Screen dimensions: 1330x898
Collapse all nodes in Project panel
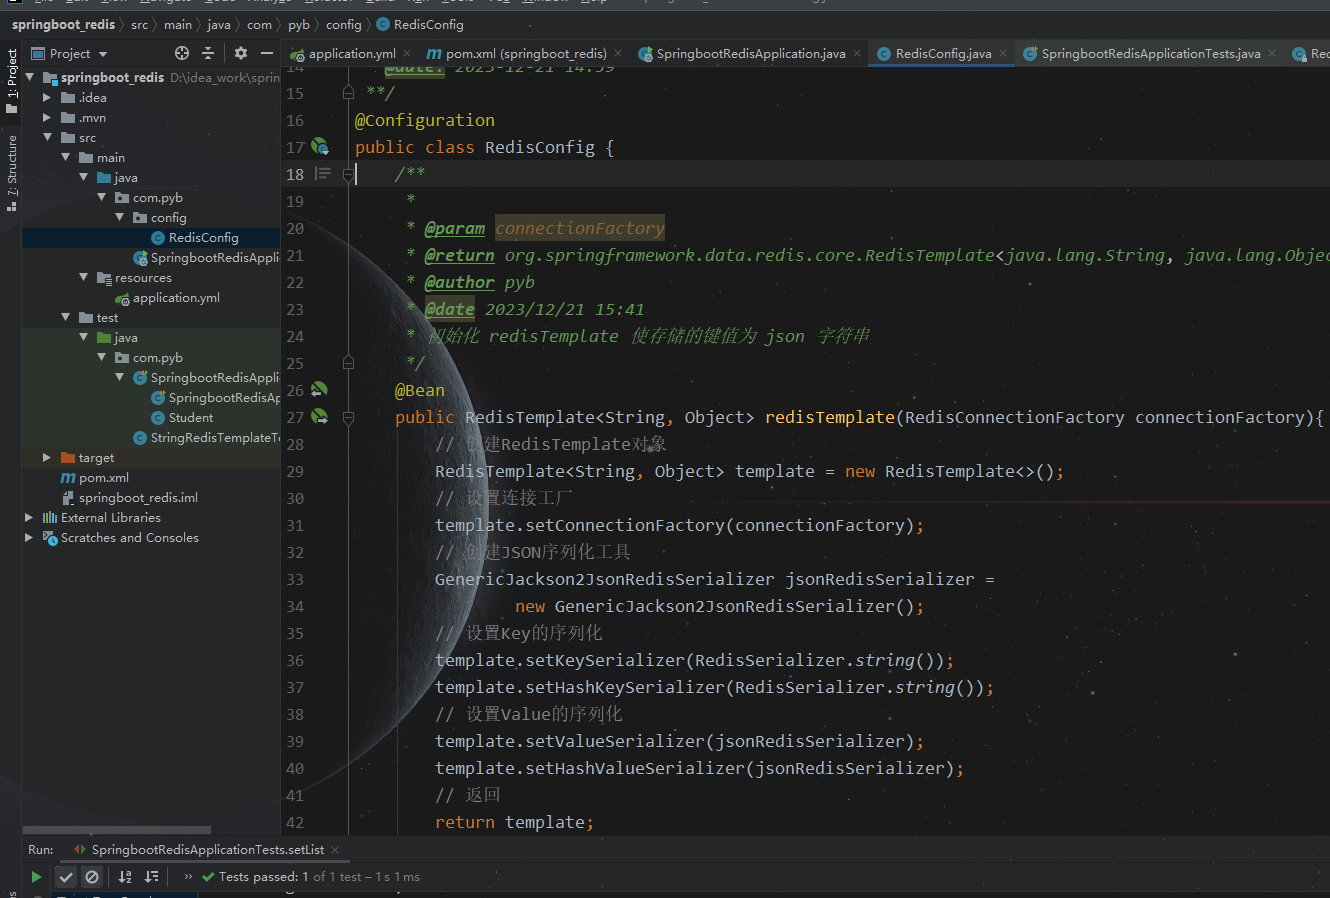208,53
